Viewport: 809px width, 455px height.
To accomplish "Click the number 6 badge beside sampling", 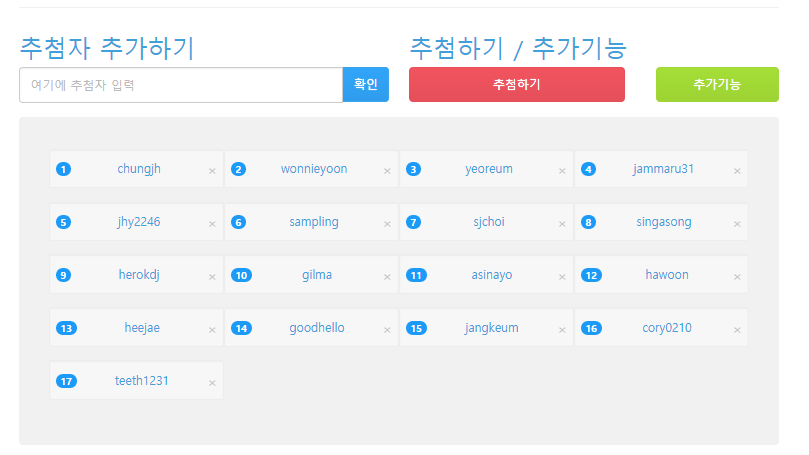I will 238,222.
